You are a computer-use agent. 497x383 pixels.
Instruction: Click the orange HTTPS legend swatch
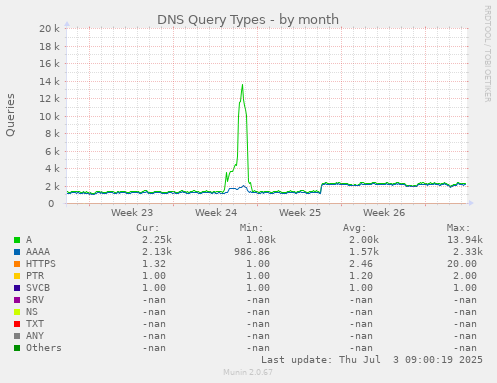(17, 264)
